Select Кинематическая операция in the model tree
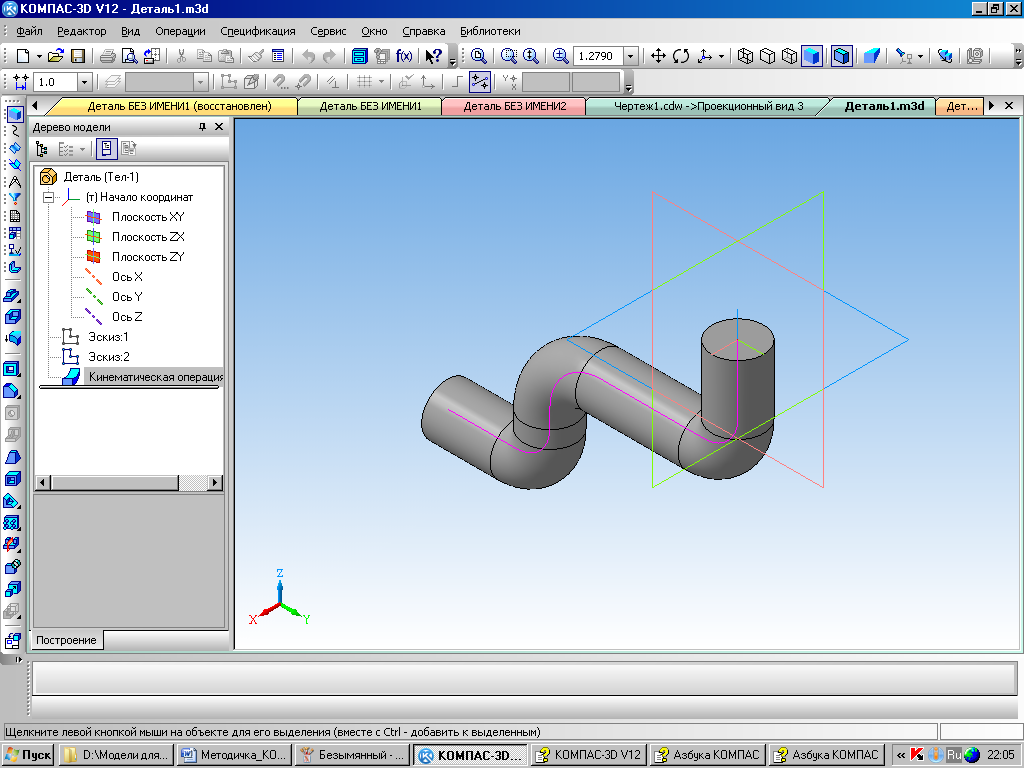 (x=155, y=377)
